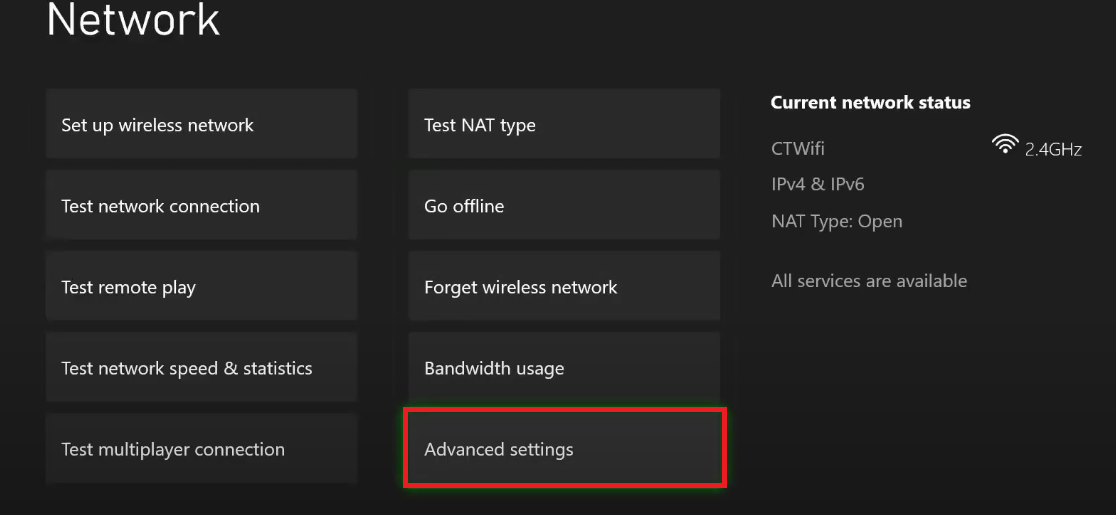This screenshot has width=1116, height=515.
Task: Open Test network speed & statistics
Action: [201, 368]
